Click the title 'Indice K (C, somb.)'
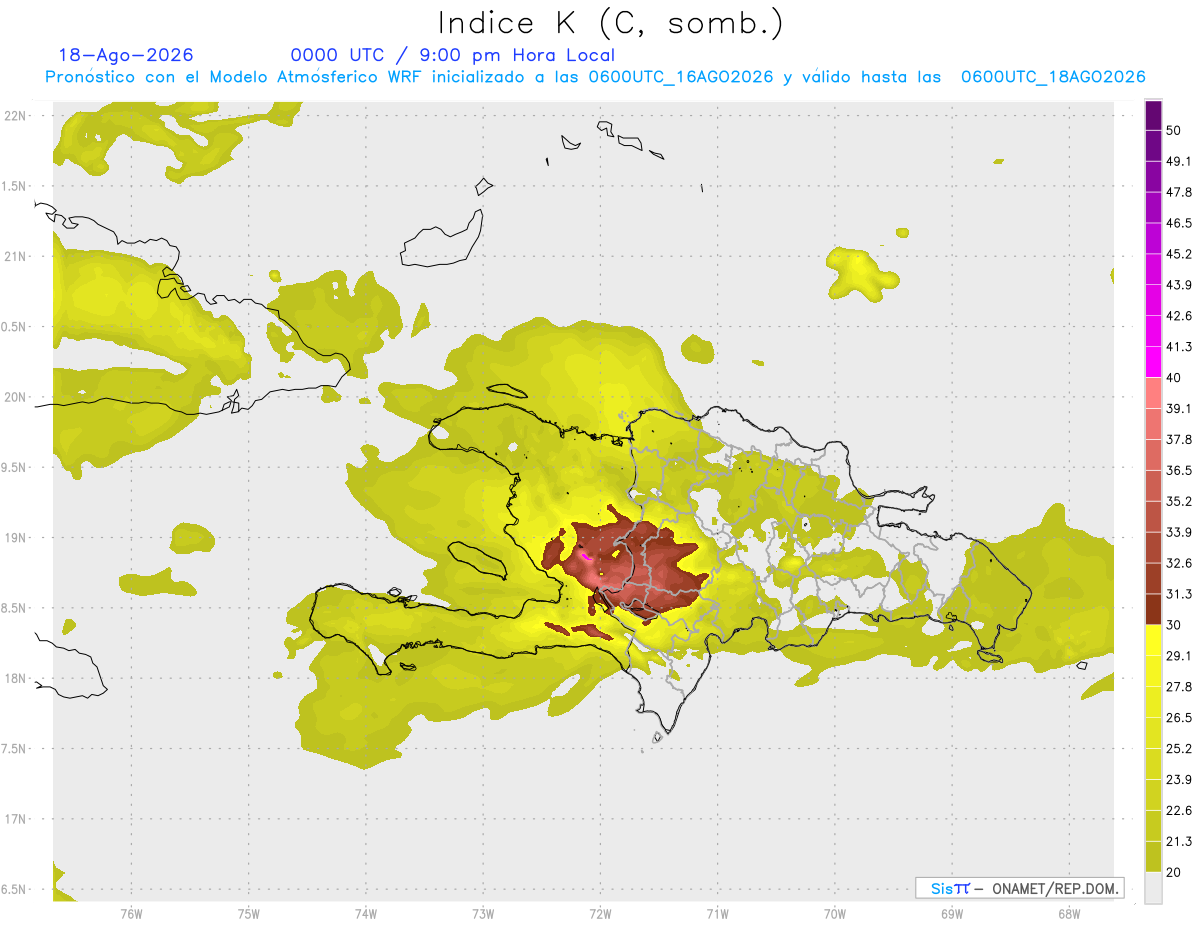 point(610,23)
